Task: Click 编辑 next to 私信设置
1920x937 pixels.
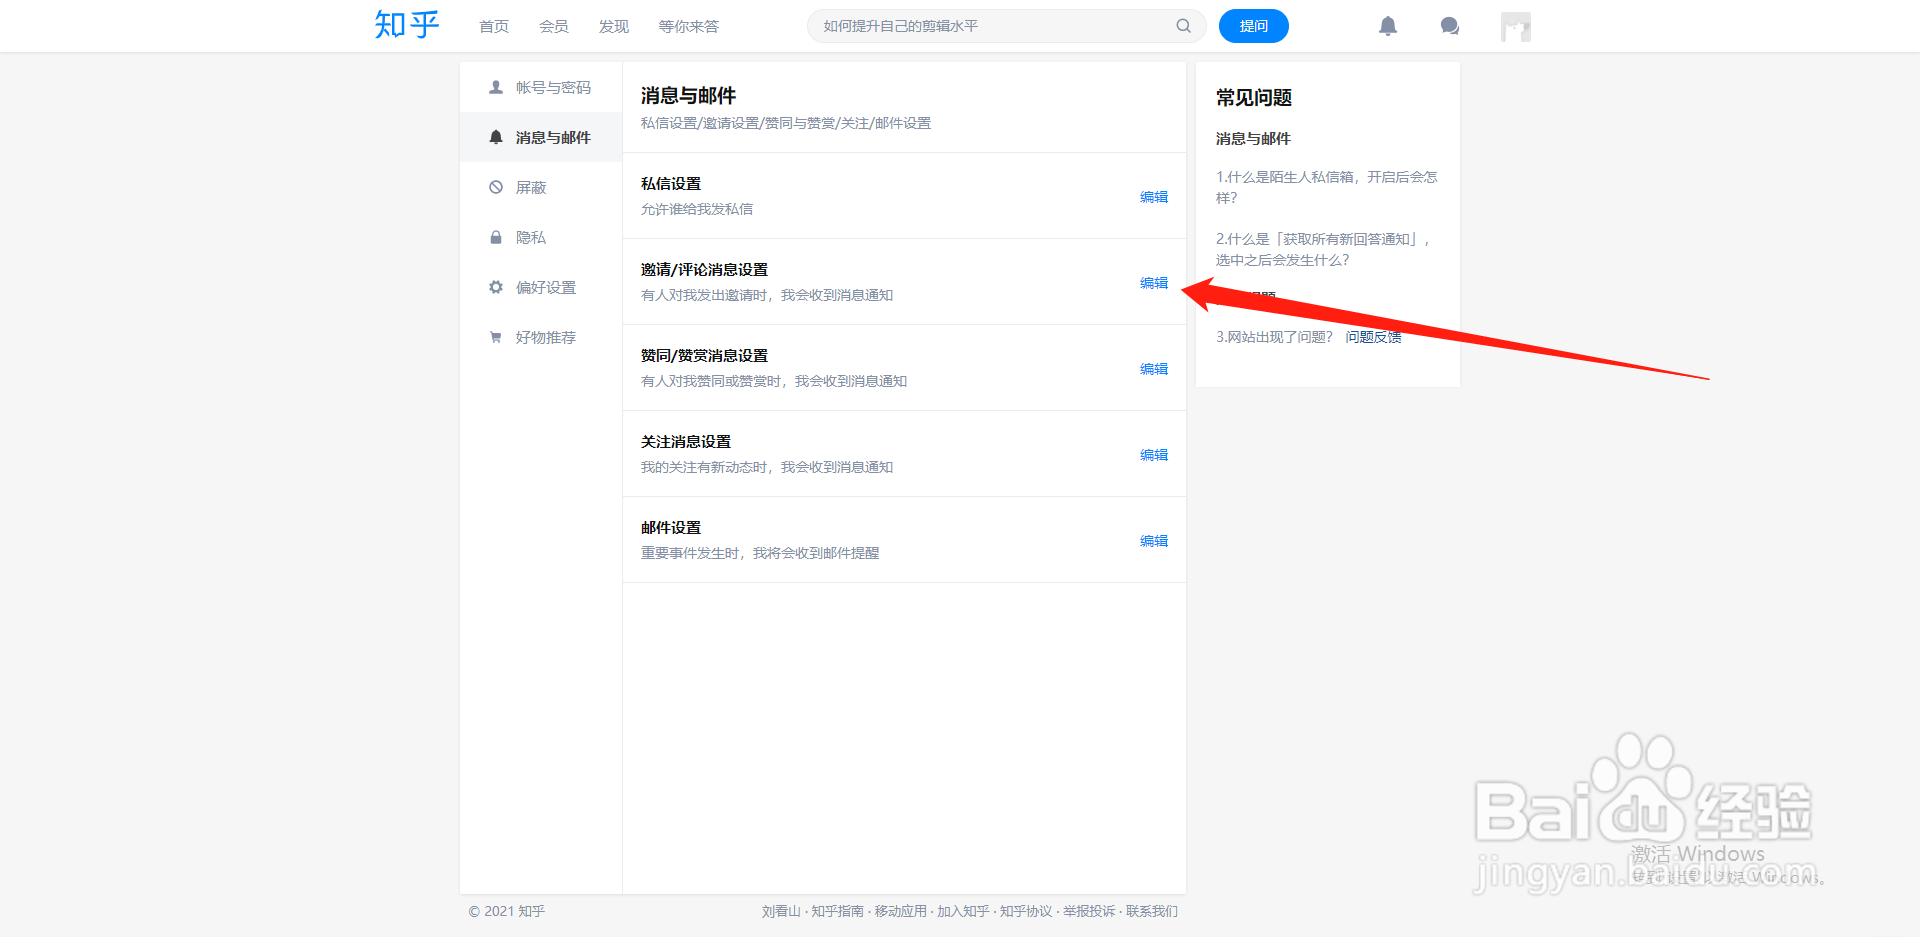Action: pos(1153,197)
